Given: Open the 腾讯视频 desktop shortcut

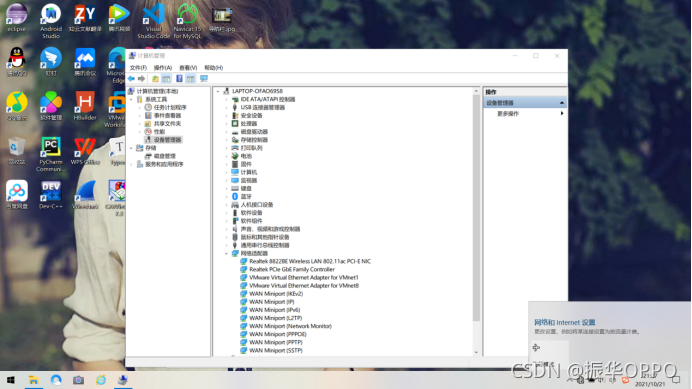Looking at the screenshot, I should click(x=119, y=18).
